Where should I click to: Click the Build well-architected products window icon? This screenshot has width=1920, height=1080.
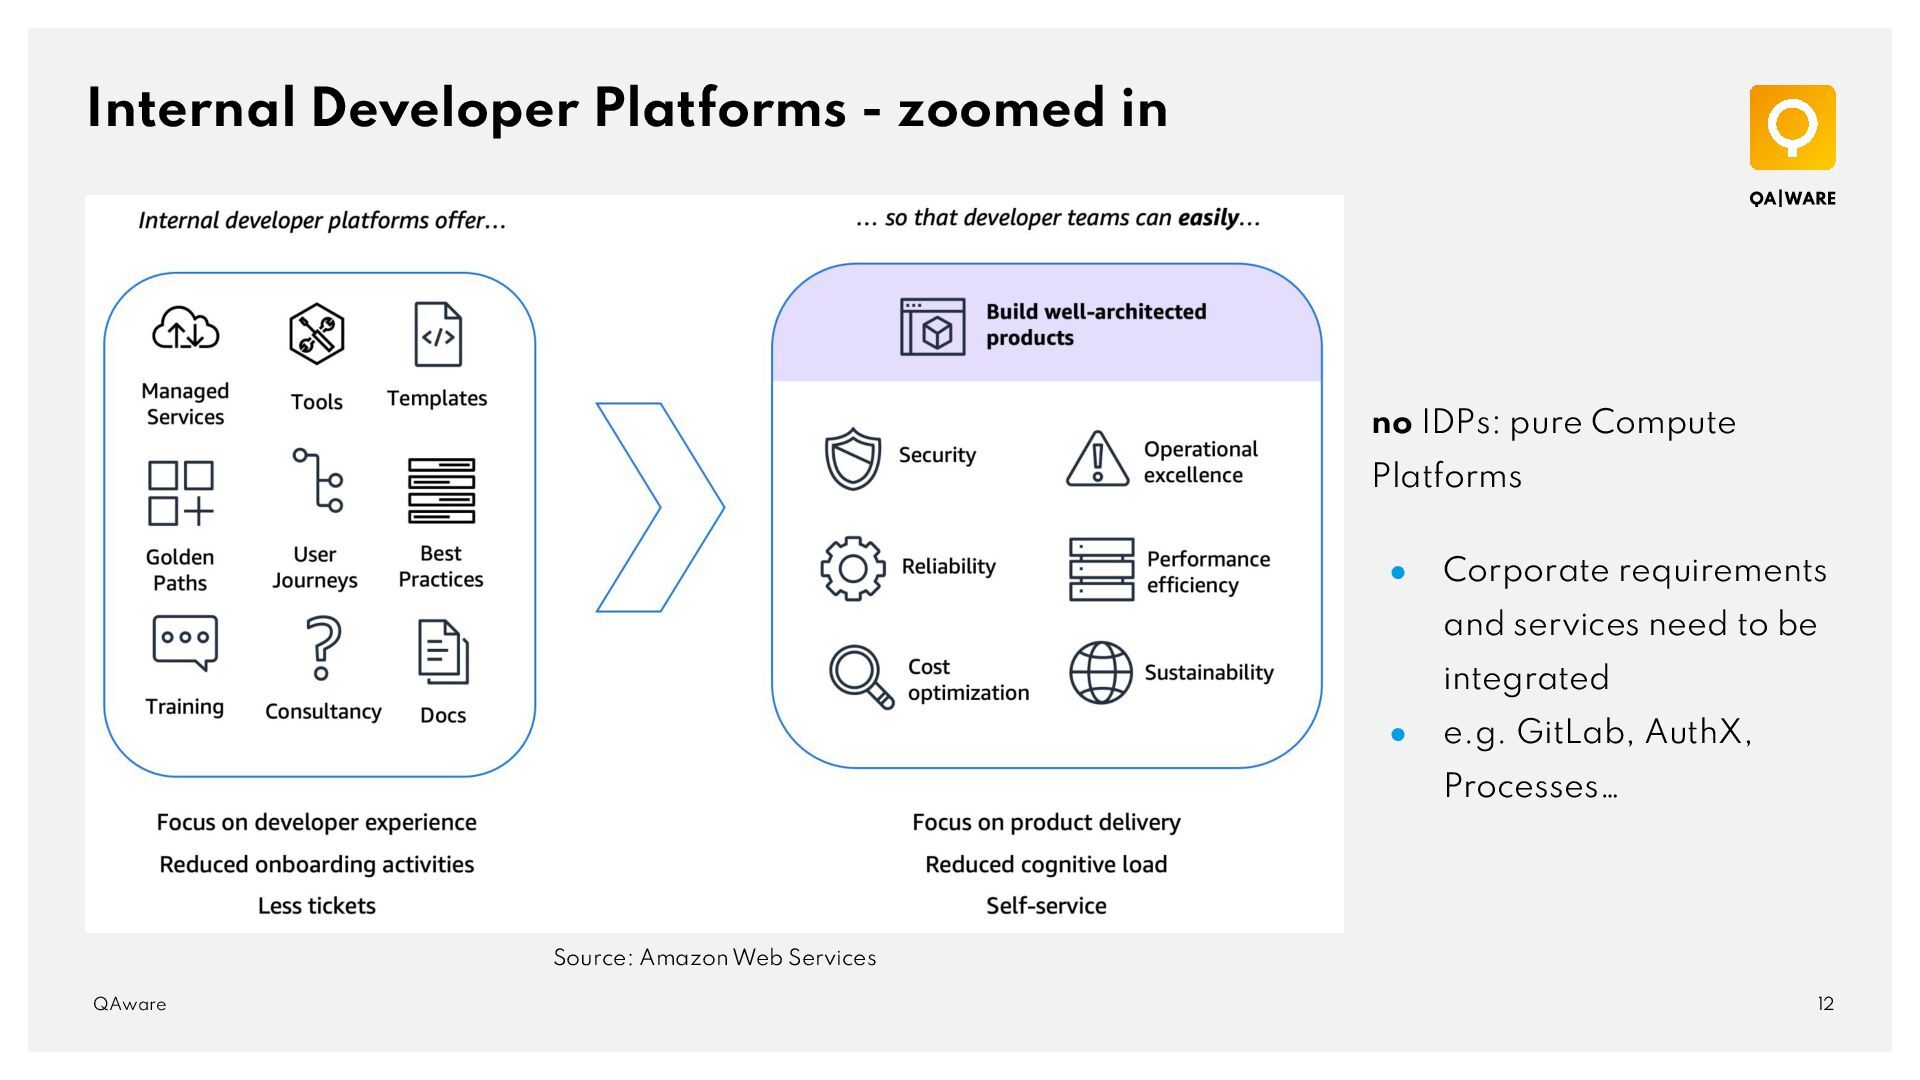click(932, 327)
